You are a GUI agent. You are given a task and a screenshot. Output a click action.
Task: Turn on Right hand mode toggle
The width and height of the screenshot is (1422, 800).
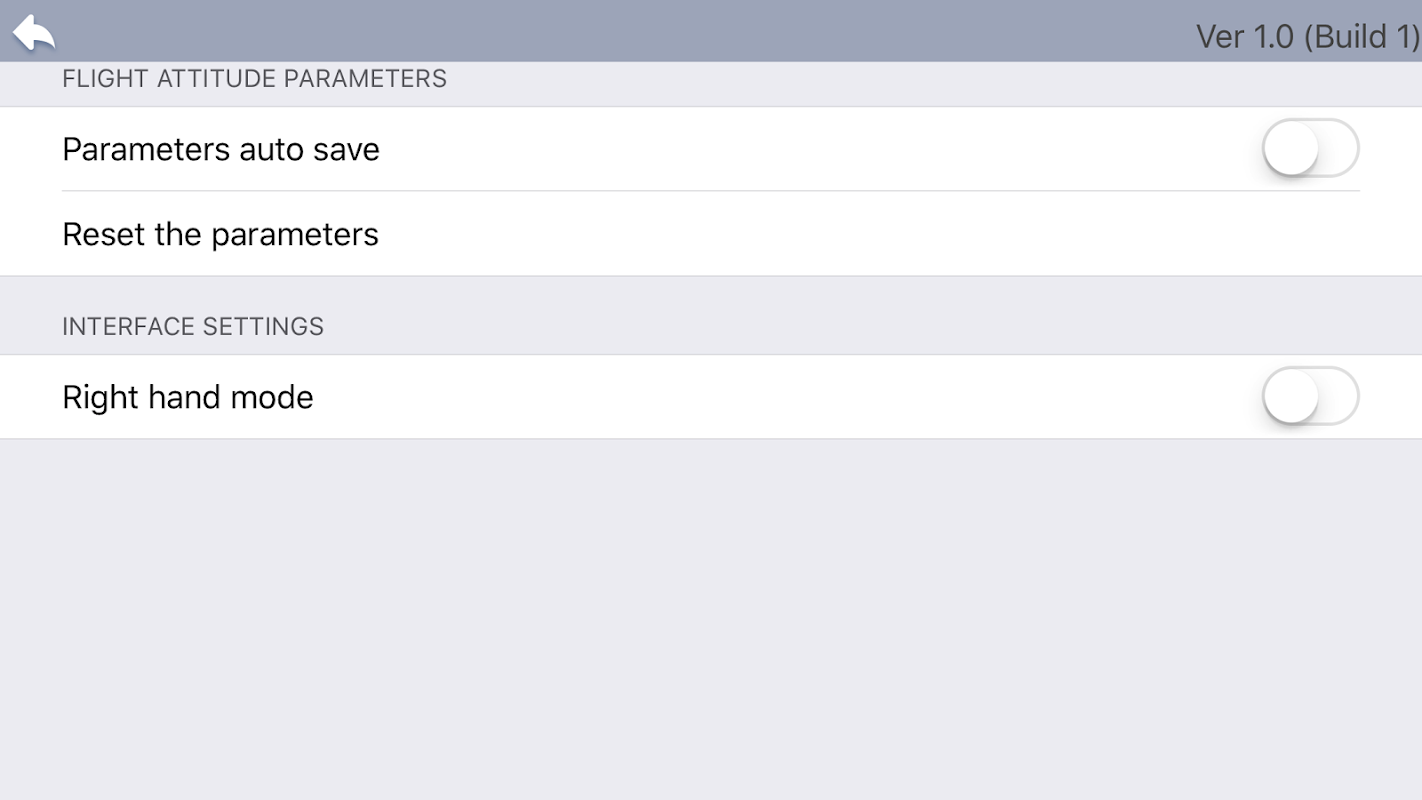click(x=1309, y=396)
